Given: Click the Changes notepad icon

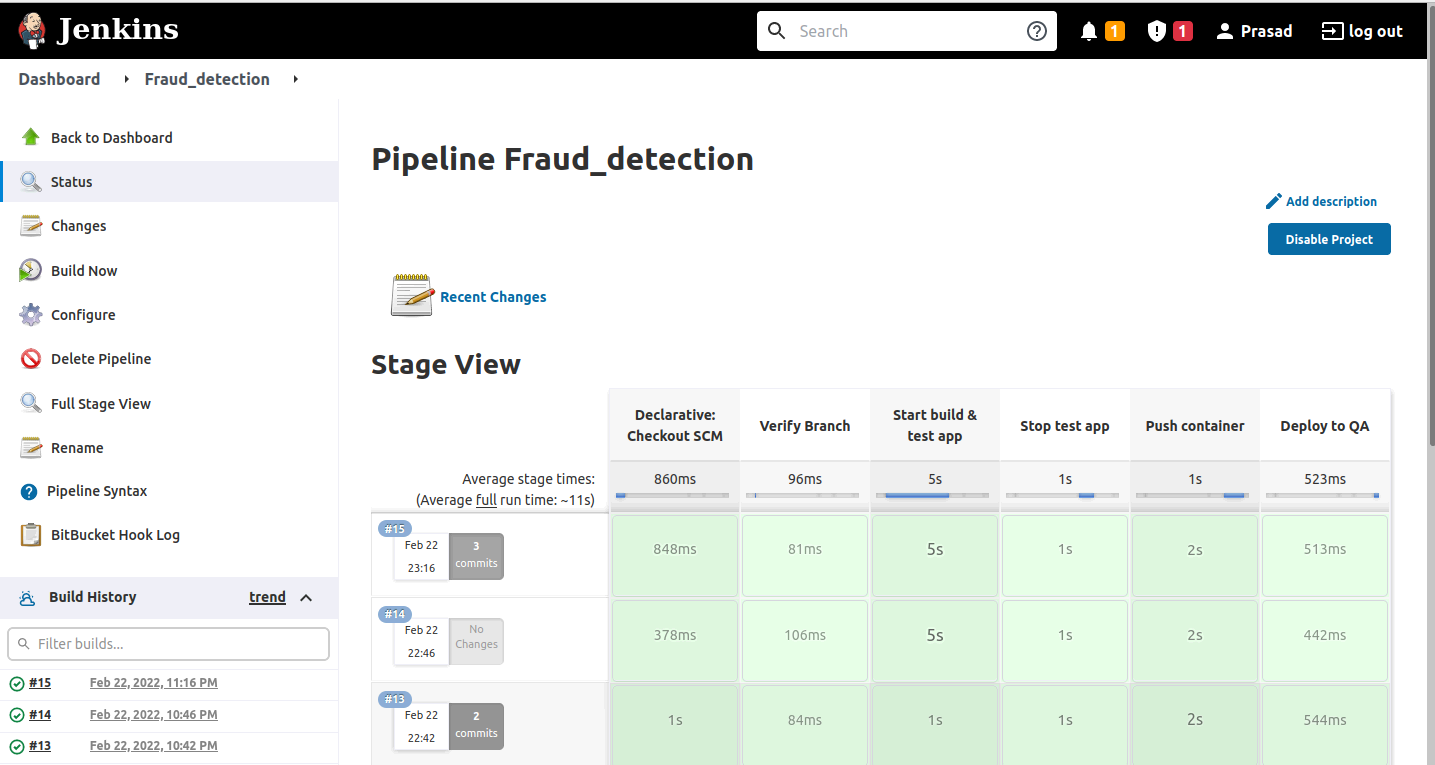Looking at the screenshot, I should [x=31, y=225].
